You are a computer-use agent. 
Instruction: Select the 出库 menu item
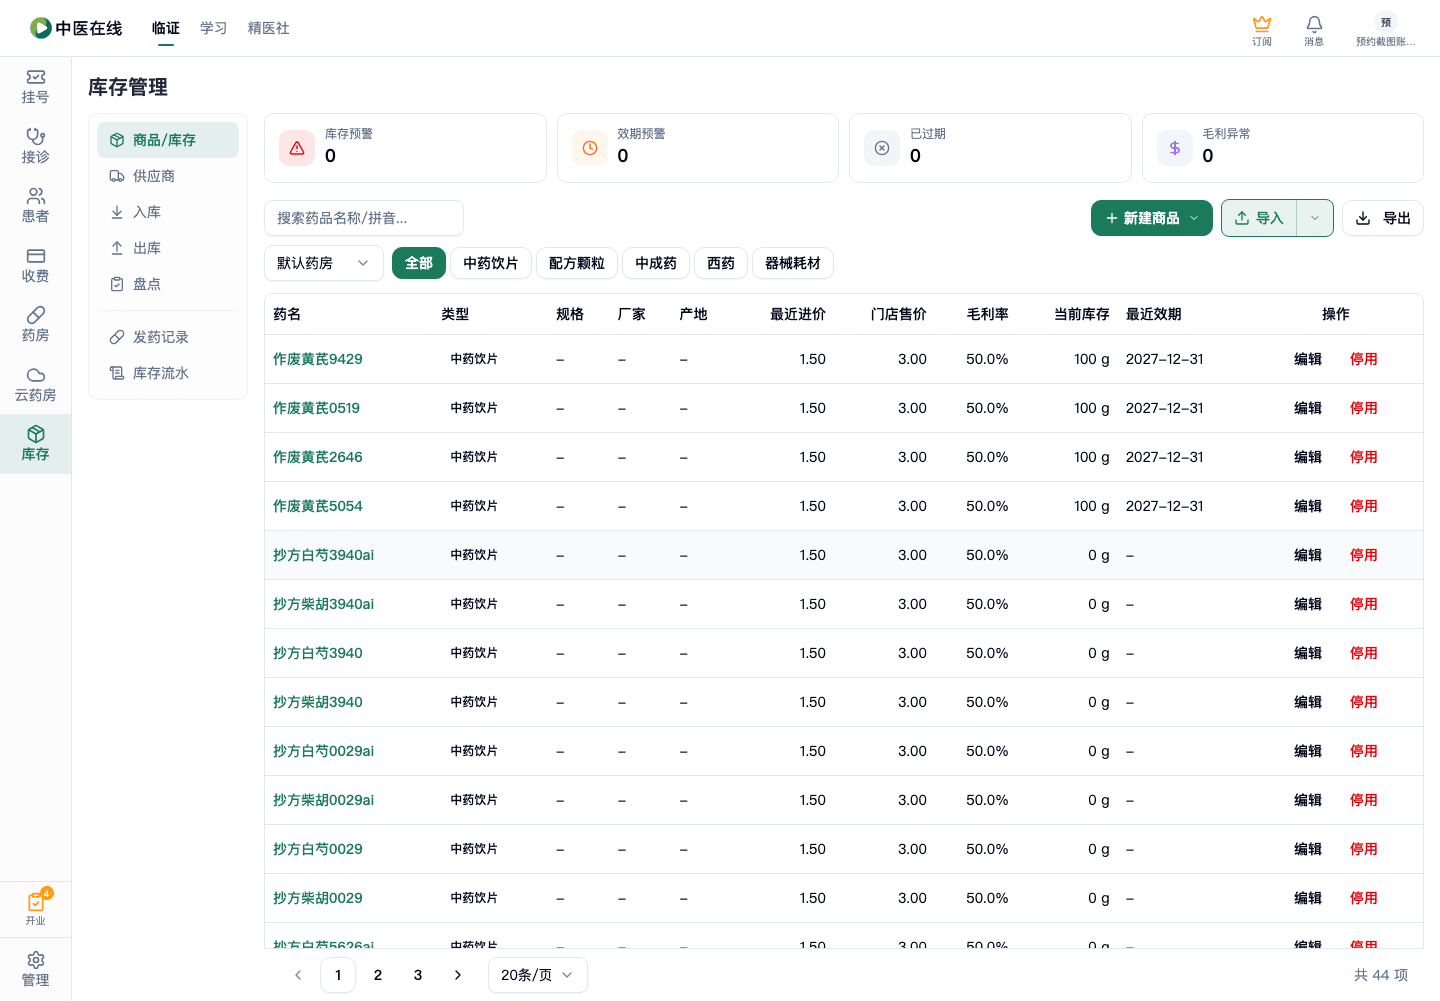click(x=168, y=248)
